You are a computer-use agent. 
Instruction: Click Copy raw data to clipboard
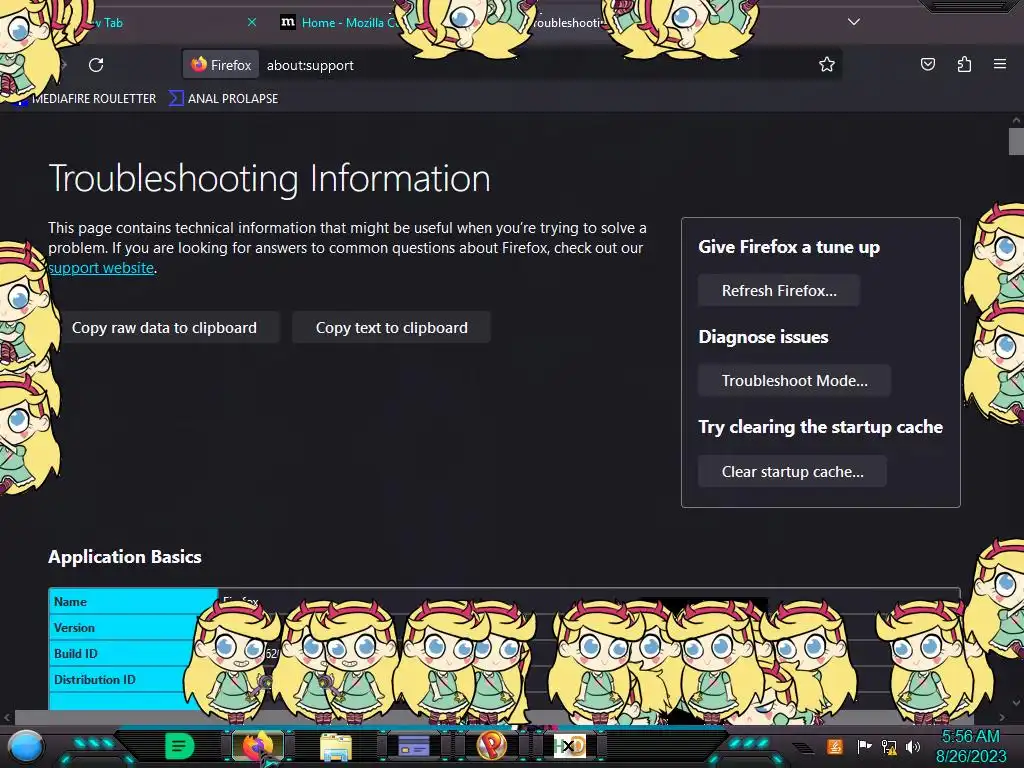coord(164,328)
